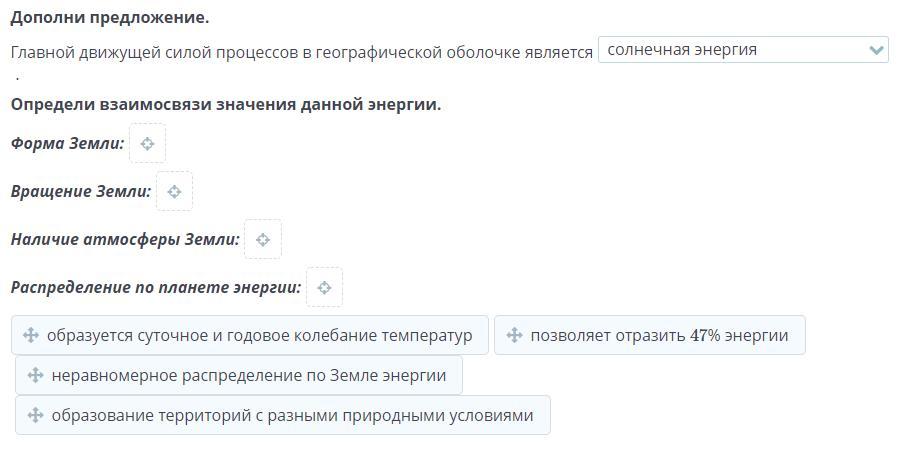This screenshot has width=903, height=456.
Task: Click the "Форма Земли:" label
Action: [67, 143]
